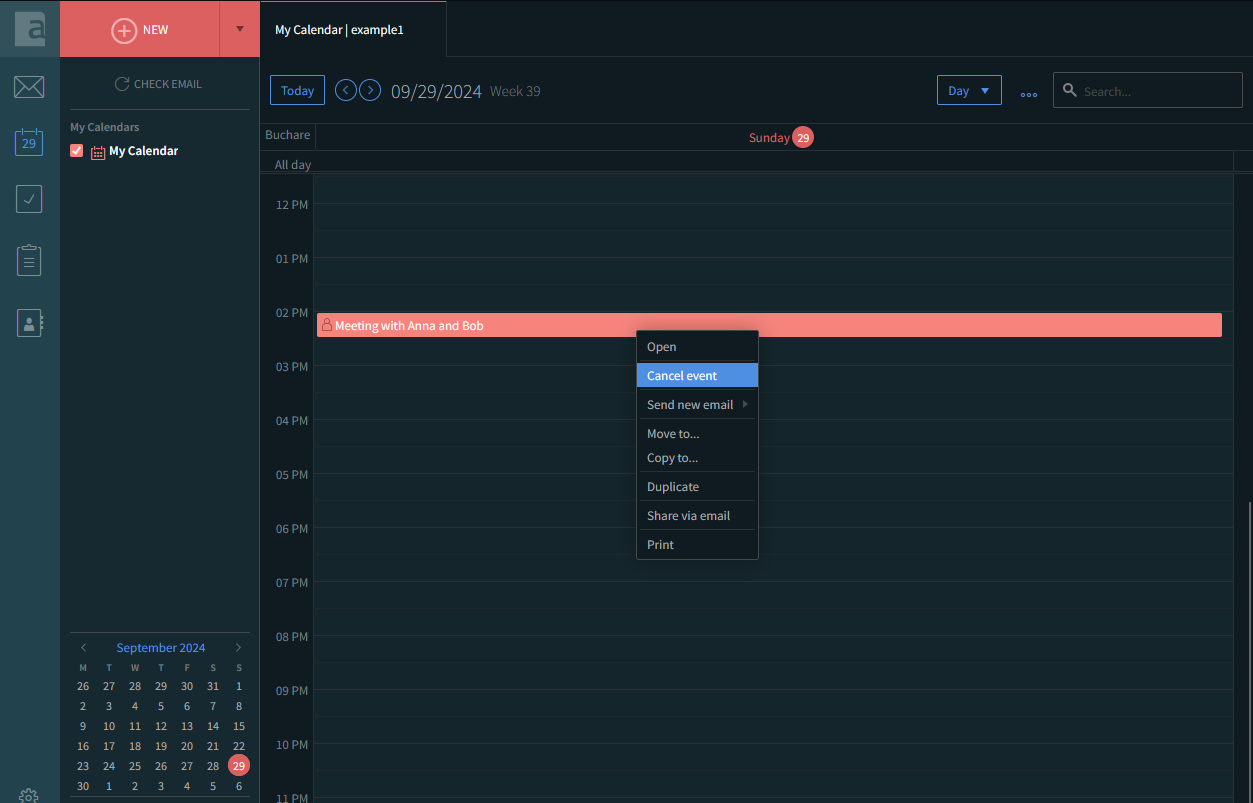1253x803 pixels.
Task: Open settings gear icon at bottom
Action: pyautogui.click(x=29, y=796)
